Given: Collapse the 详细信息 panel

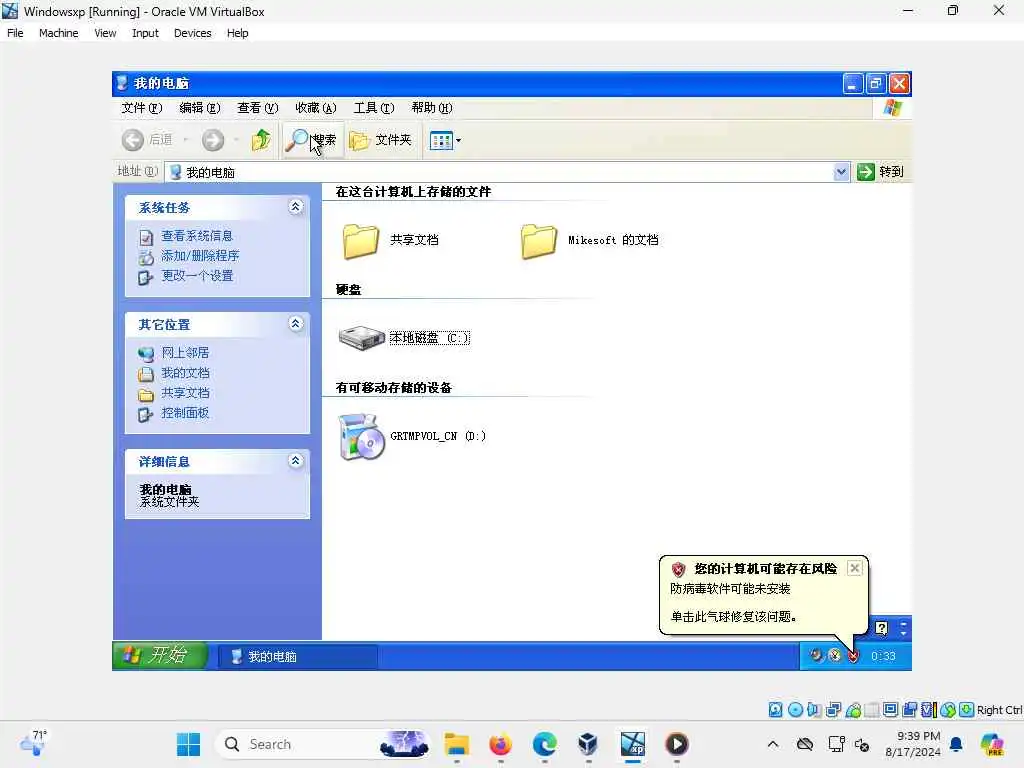Looking at the screenshot, I should point(296,461).
